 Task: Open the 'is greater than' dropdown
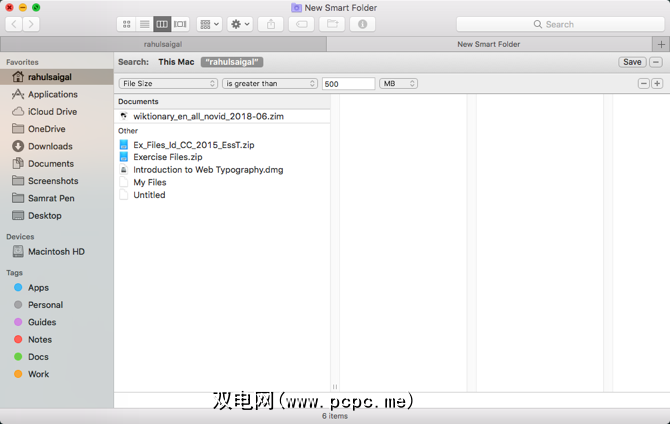(270, 83)
